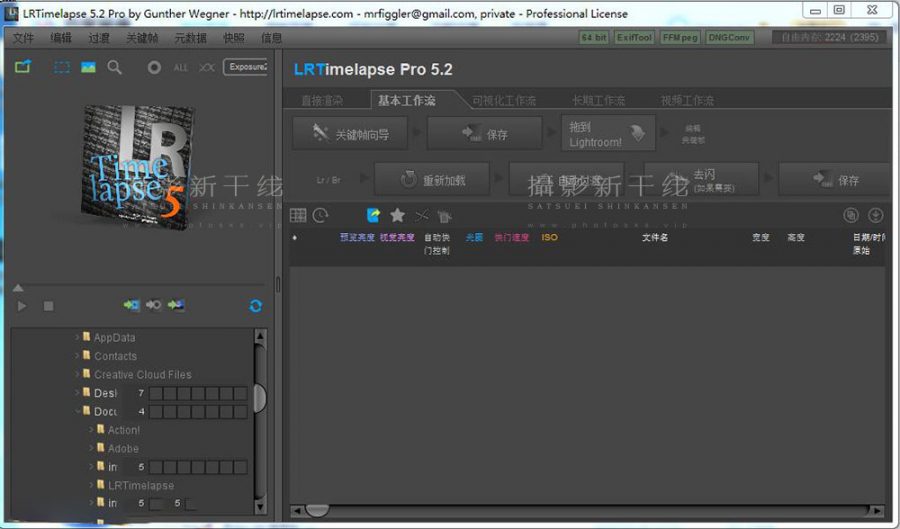Click the ExifTool status indicator
This screenshot has height=529, width=900.
pos(634,37)
